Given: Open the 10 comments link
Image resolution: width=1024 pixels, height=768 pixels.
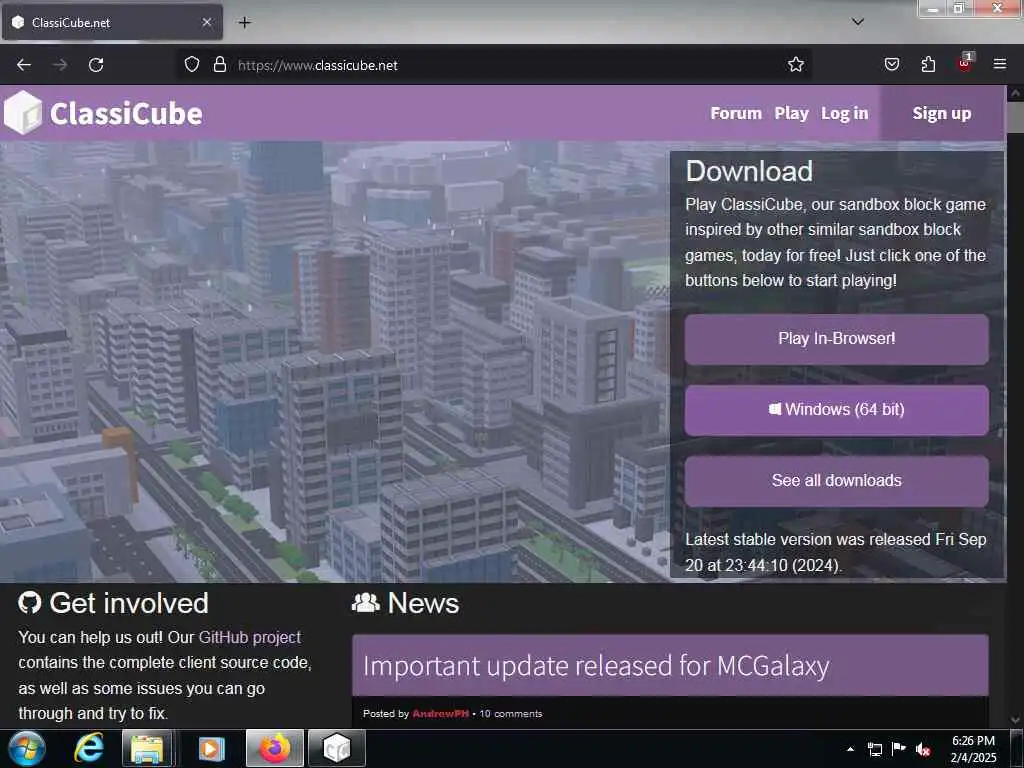Looking at the screenshot, I should coord(511,714).
